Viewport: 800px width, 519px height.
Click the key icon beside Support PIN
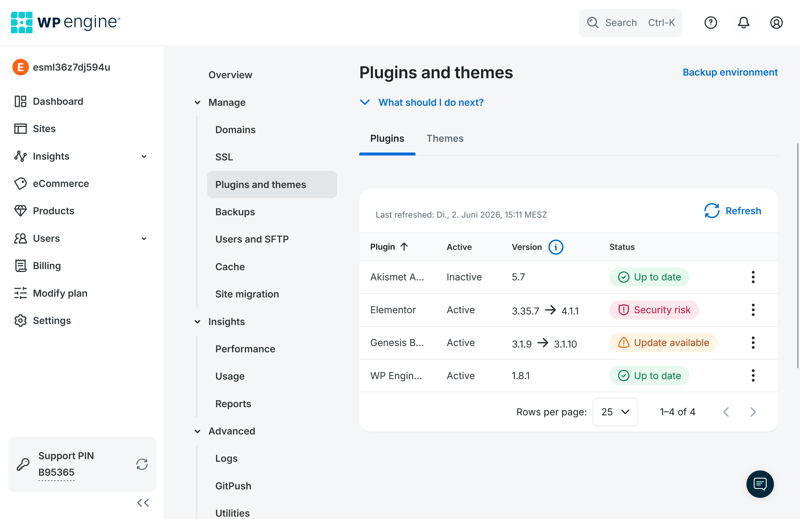tap(23, 464)
